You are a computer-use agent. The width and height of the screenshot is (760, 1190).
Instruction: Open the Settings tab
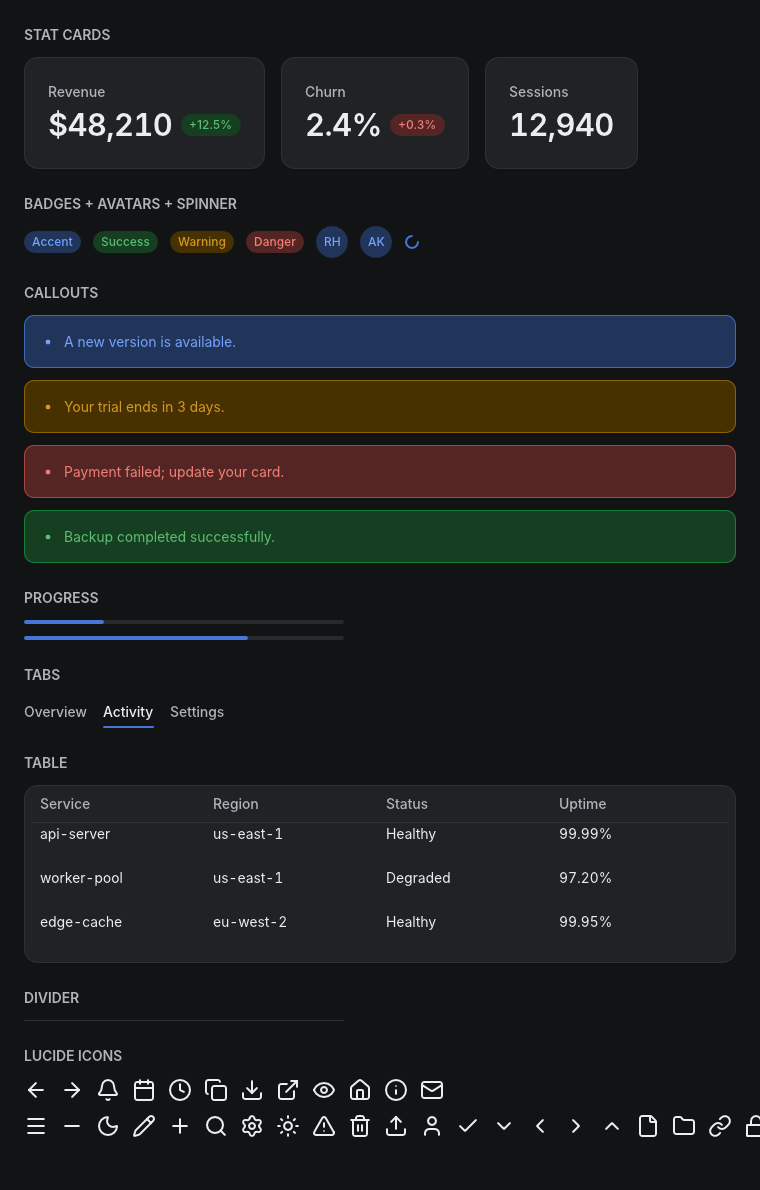point(197,712)
